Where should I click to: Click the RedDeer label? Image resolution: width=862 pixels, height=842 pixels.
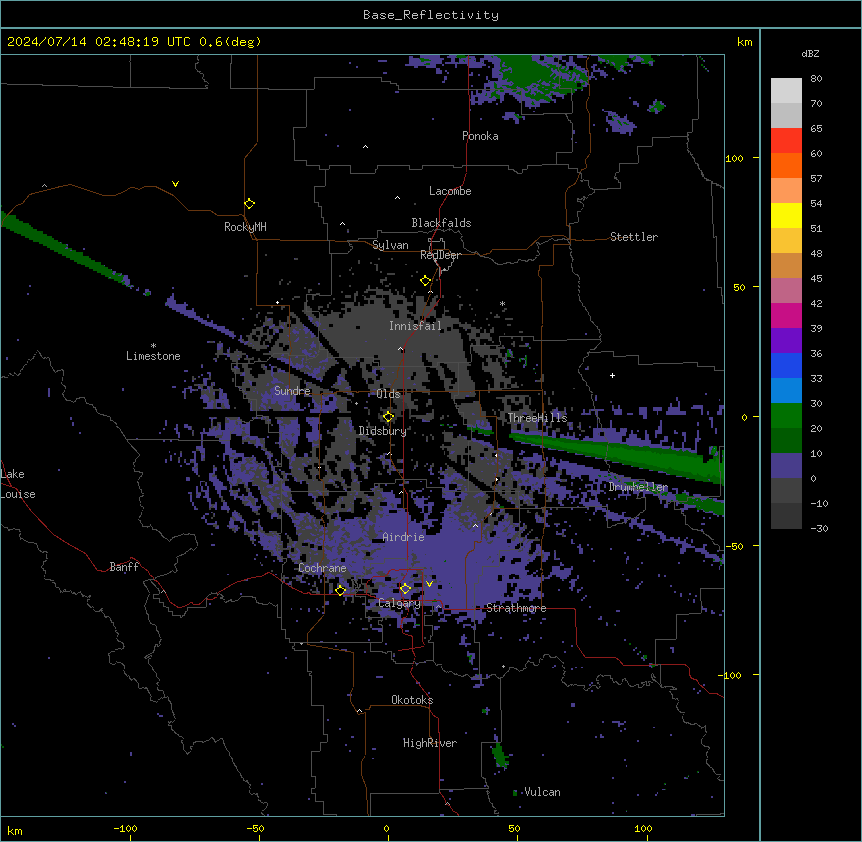coord(440,255)
